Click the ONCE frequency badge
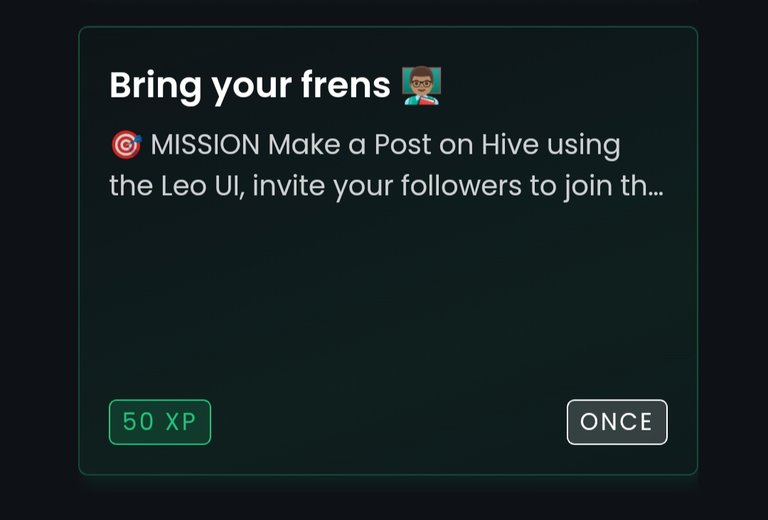The height and width of the screenshot is (520, 768). click(x=617, y=422)
